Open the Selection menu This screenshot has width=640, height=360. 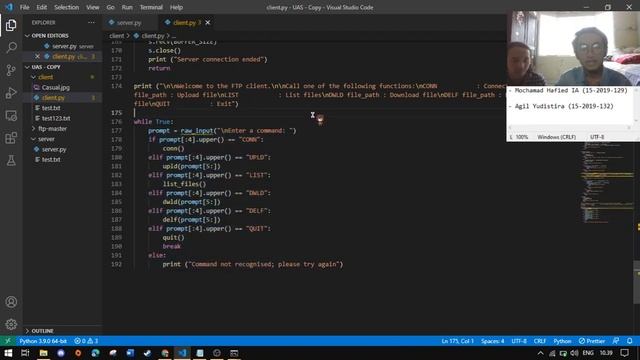click(x=67, y=7)
